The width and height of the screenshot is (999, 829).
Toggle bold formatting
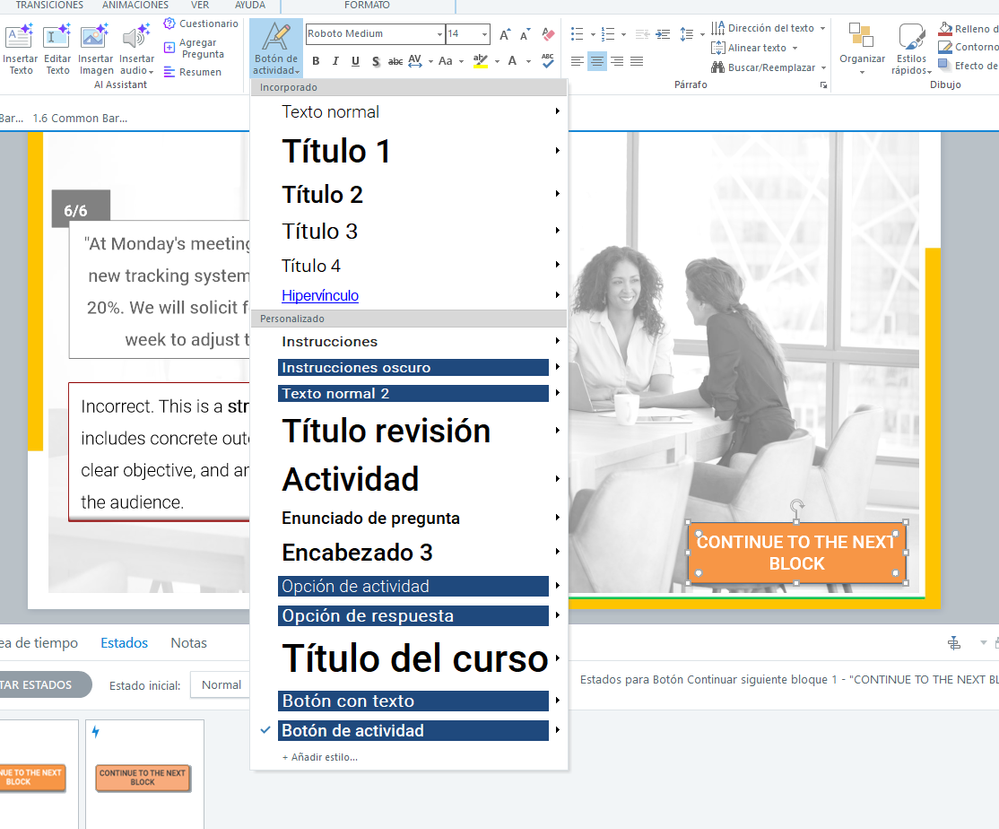[316, 62]
